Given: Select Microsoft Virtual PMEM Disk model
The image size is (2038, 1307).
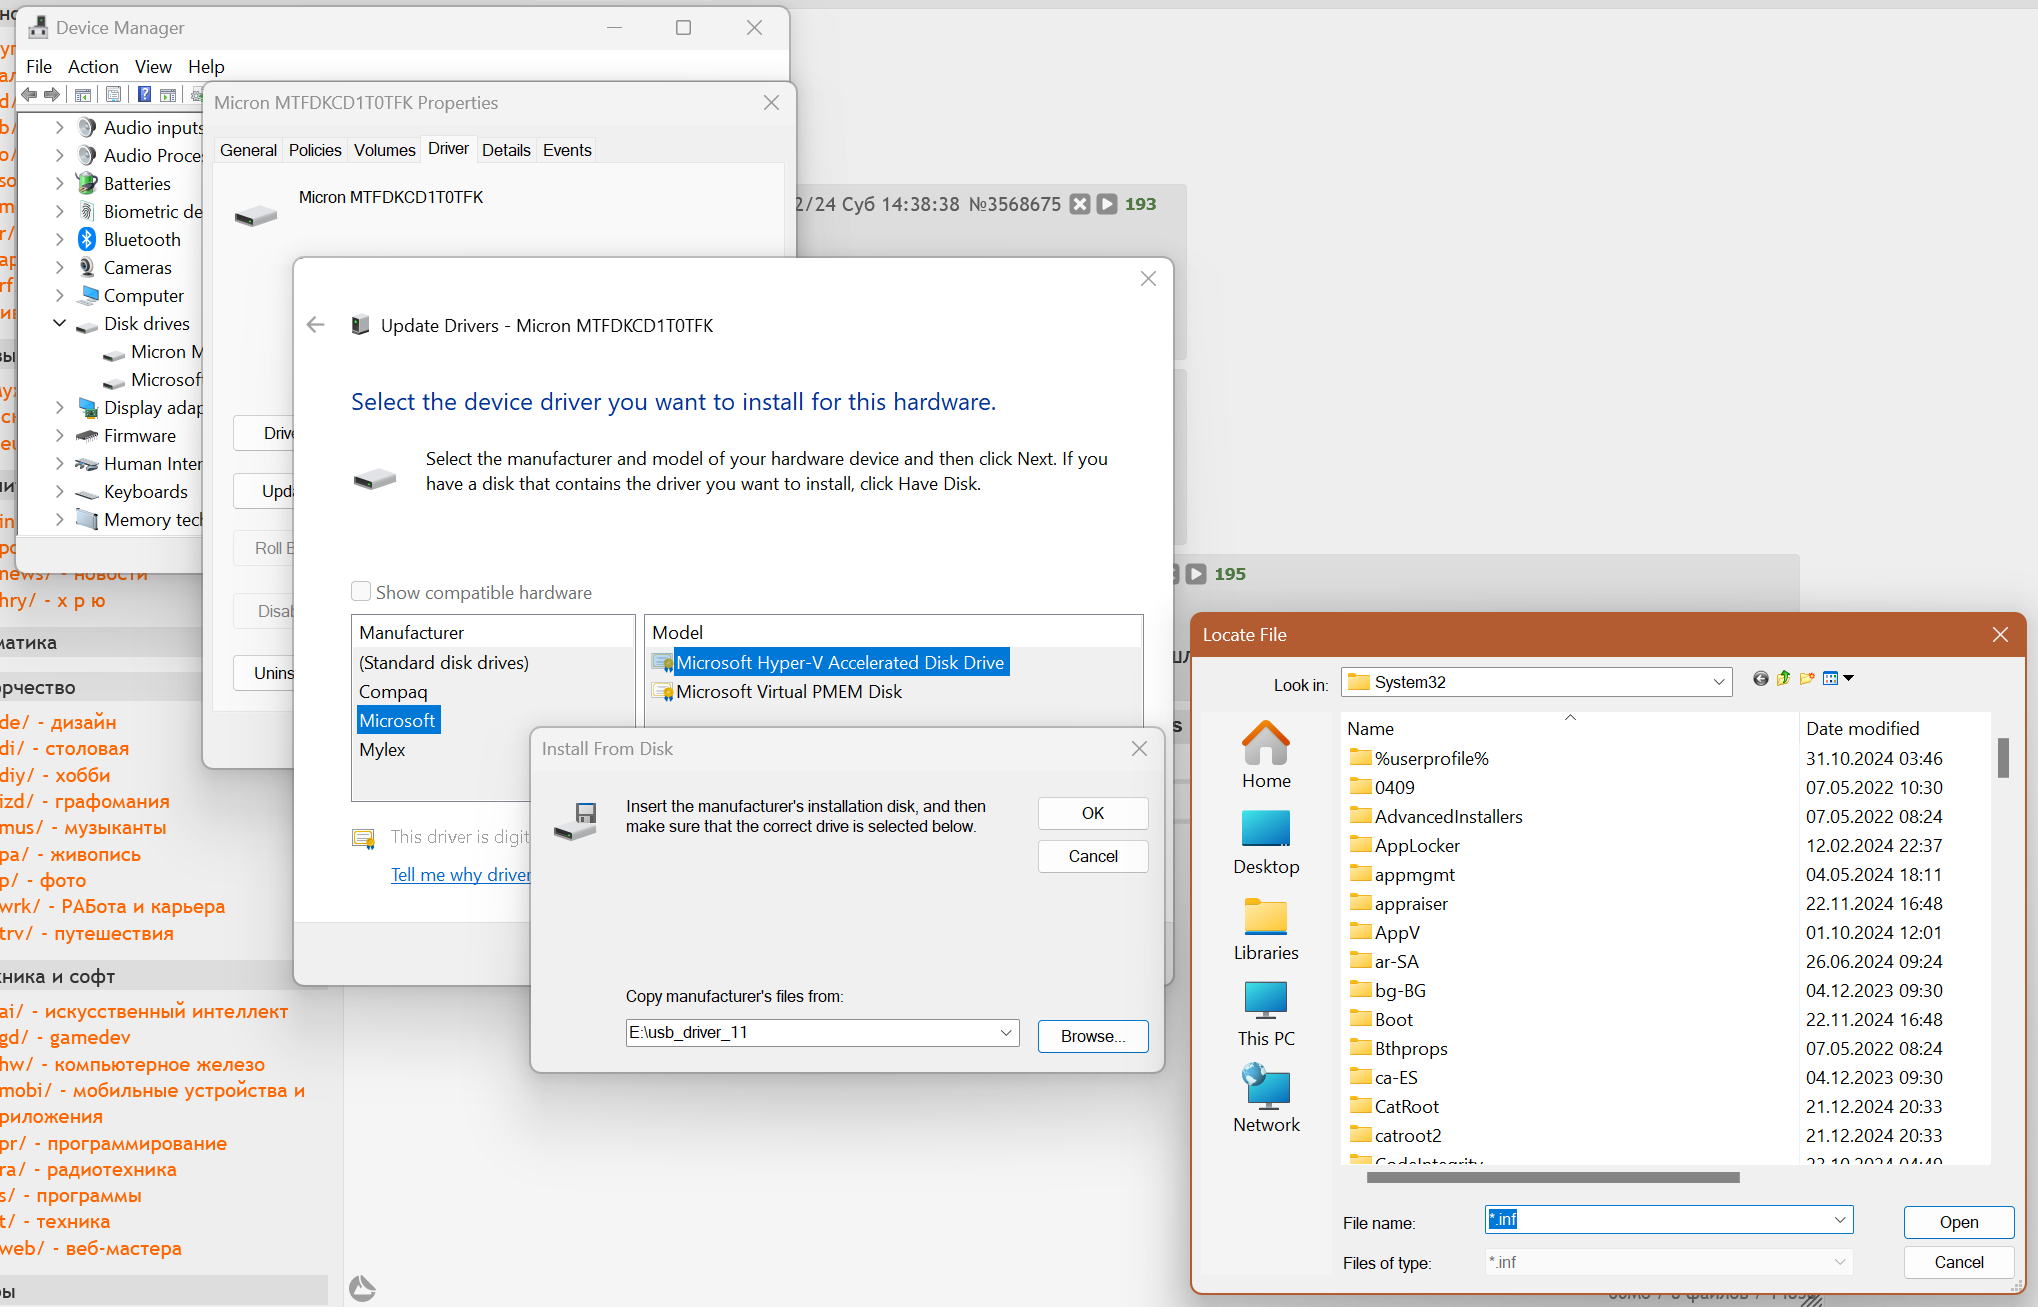Looking at the screenshot, I should click(788, 692).
